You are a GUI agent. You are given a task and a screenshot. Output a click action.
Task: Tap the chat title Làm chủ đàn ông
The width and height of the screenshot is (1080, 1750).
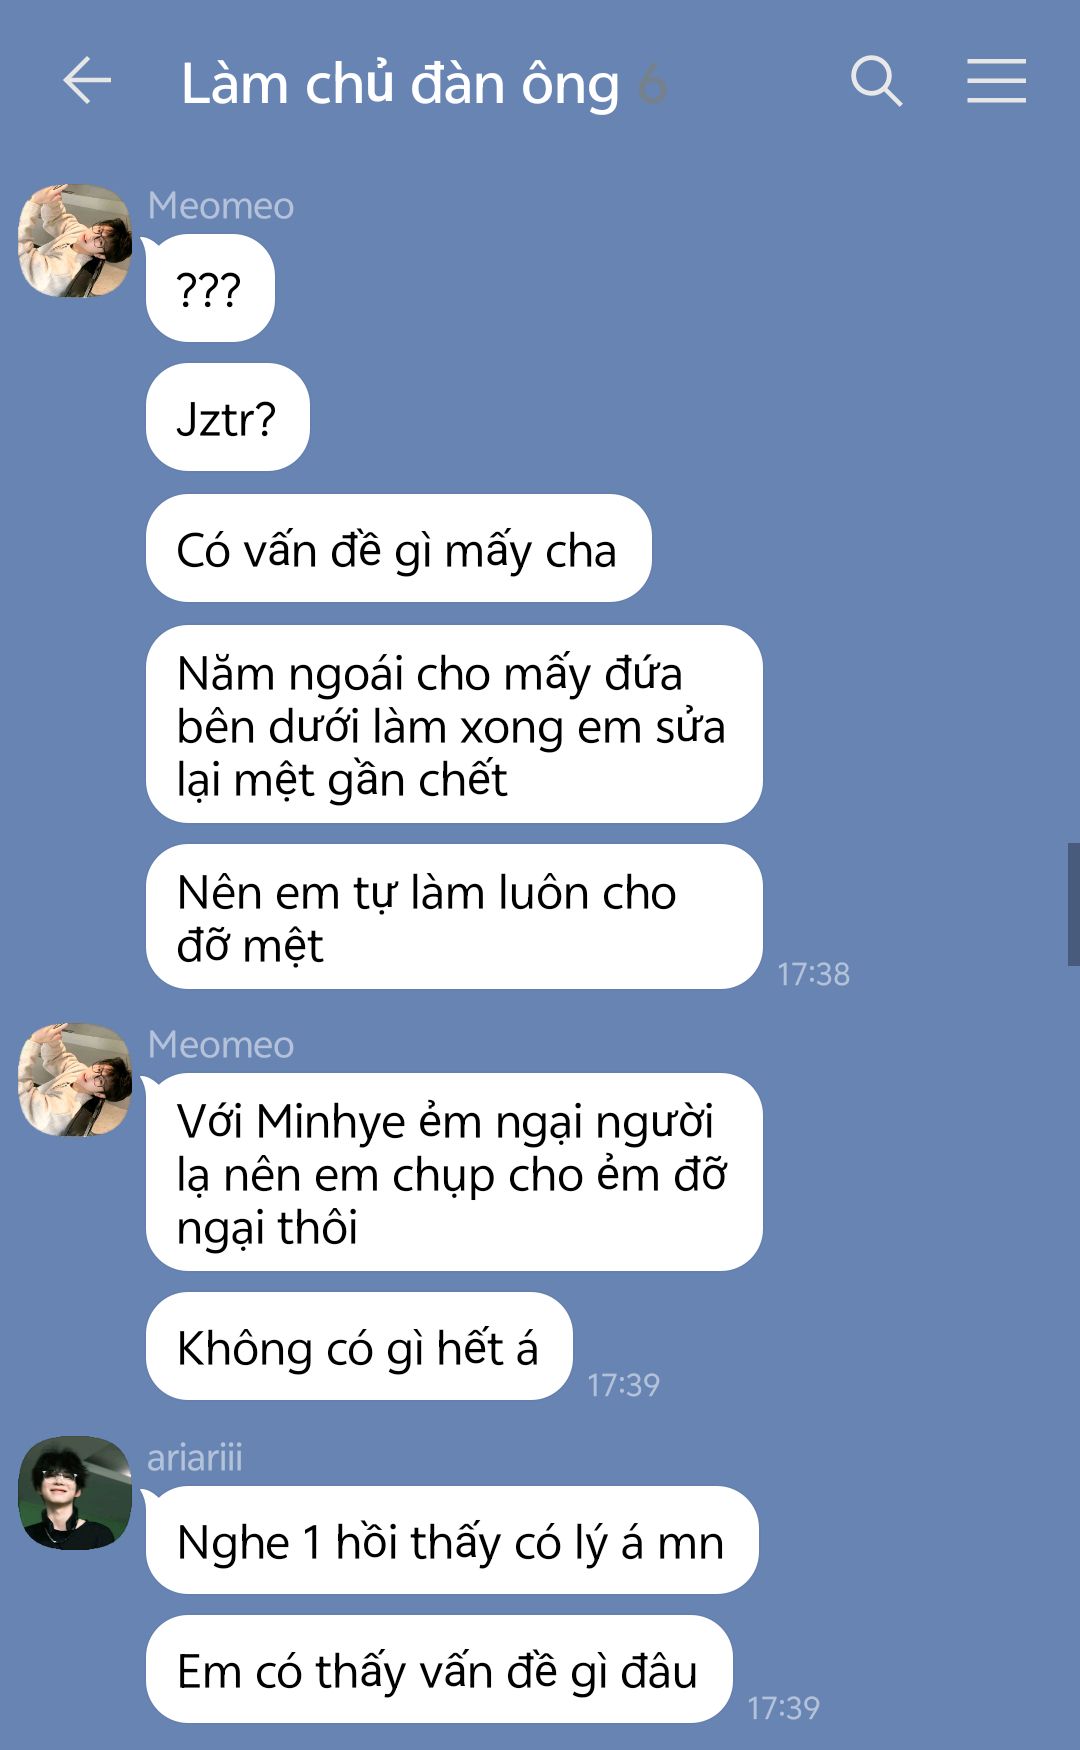pos(400,84)
